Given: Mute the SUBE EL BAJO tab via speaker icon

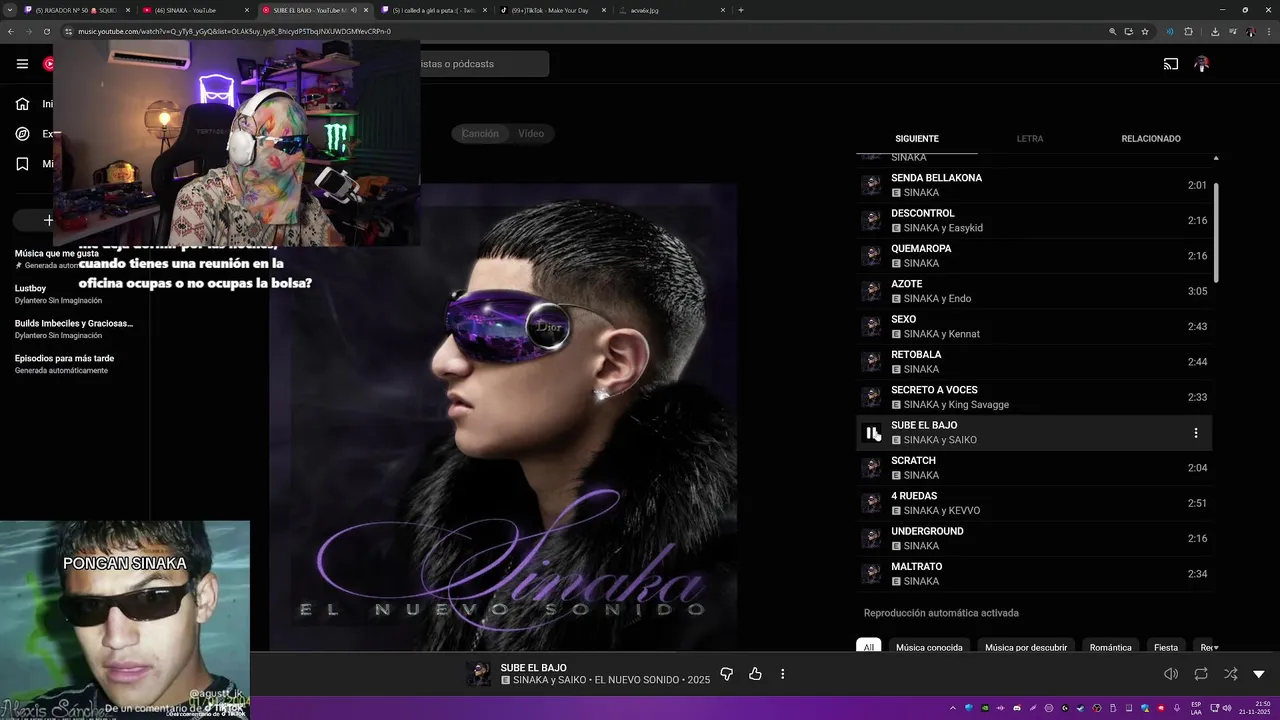Looking at the screenshot, I should coord(353,10).
